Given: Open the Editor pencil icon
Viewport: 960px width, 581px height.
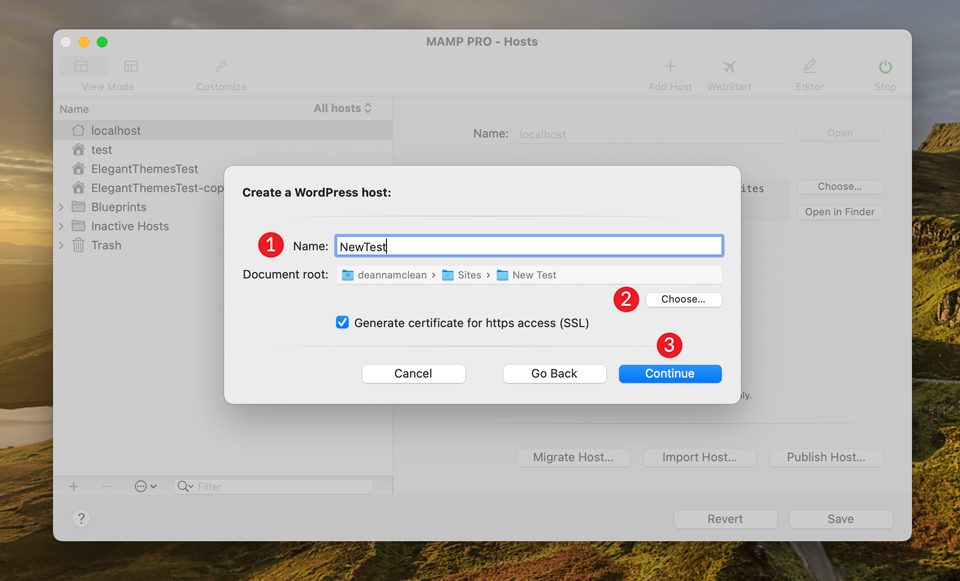Looking at the screenshot, I should 809,67.
